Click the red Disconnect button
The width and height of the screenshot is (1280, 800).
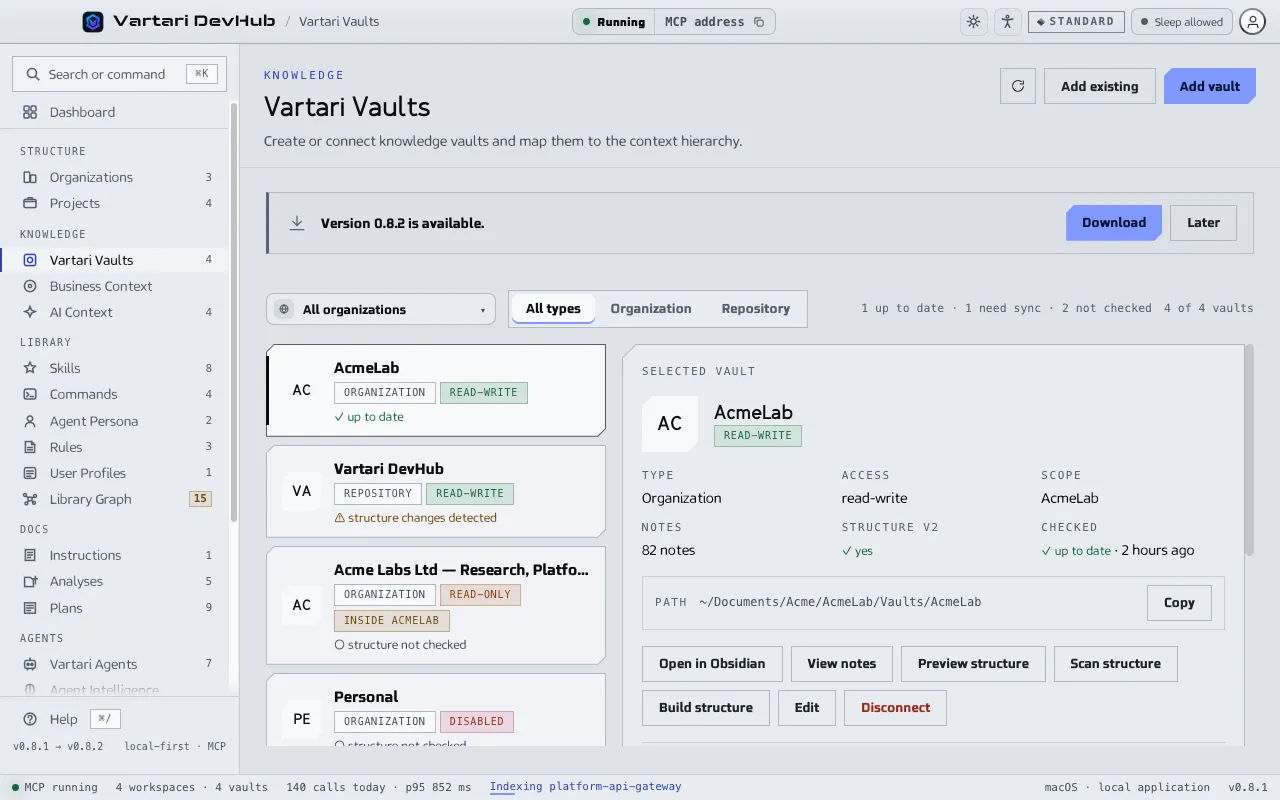[x=895, y=707]
